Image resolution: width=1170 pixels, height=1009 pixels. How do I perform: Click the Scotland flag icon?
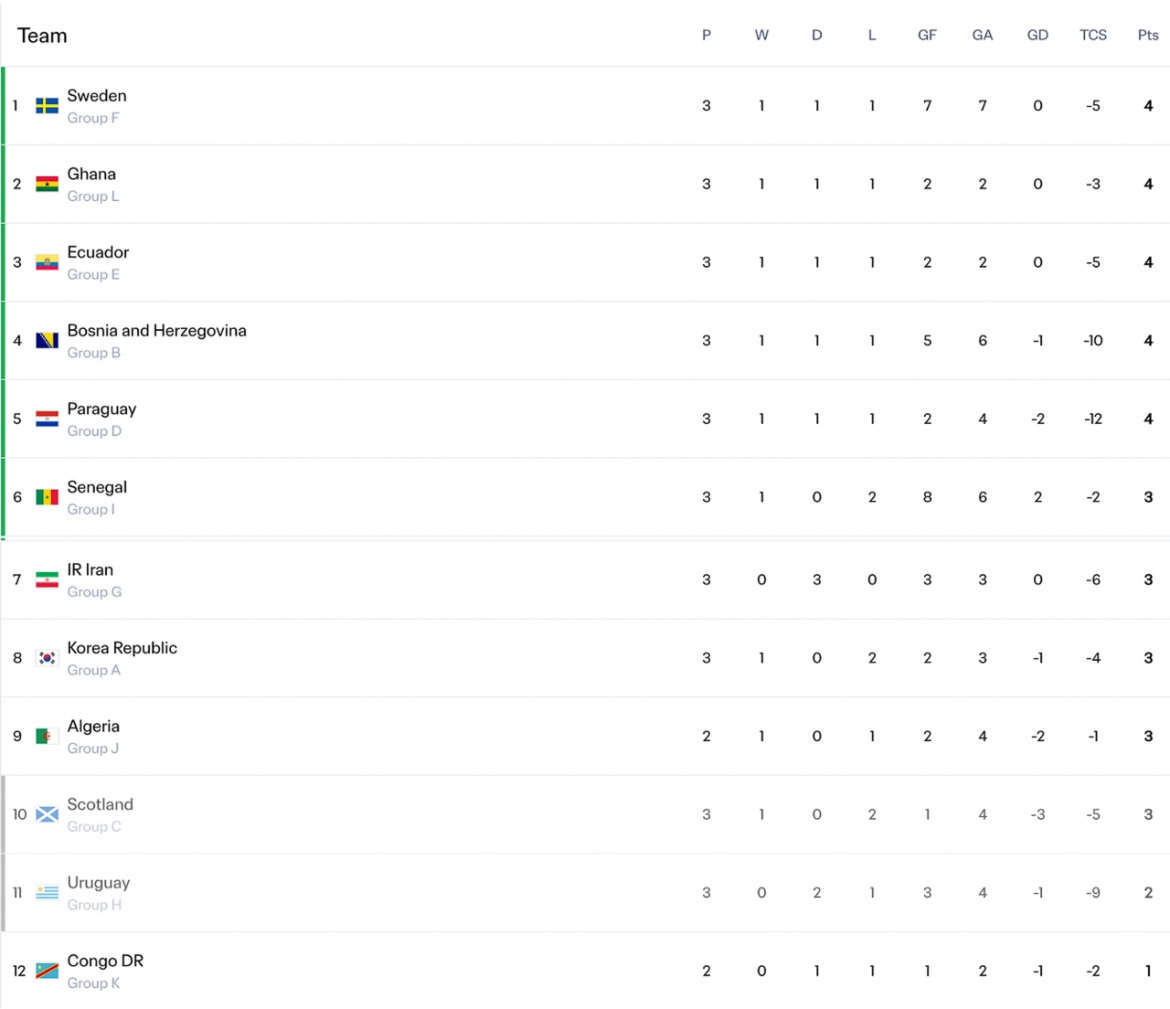pyautogui.click(x=47, y=815)
